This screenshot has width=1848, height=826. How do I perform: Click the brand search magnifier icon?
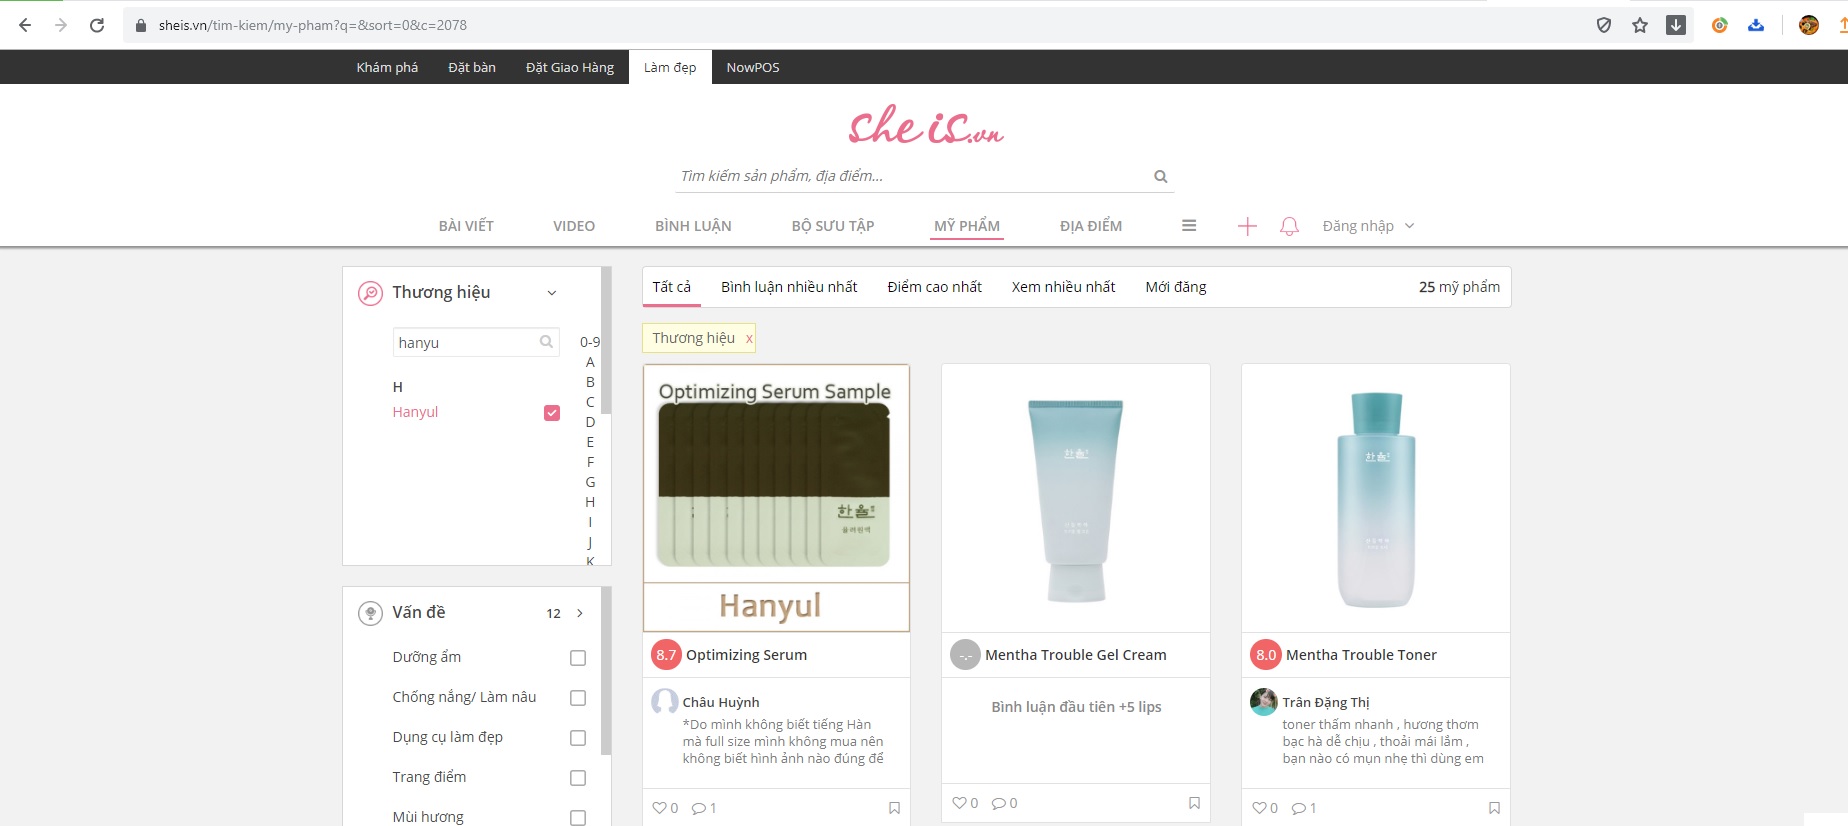pyautogui.click(x=546, y=342)
